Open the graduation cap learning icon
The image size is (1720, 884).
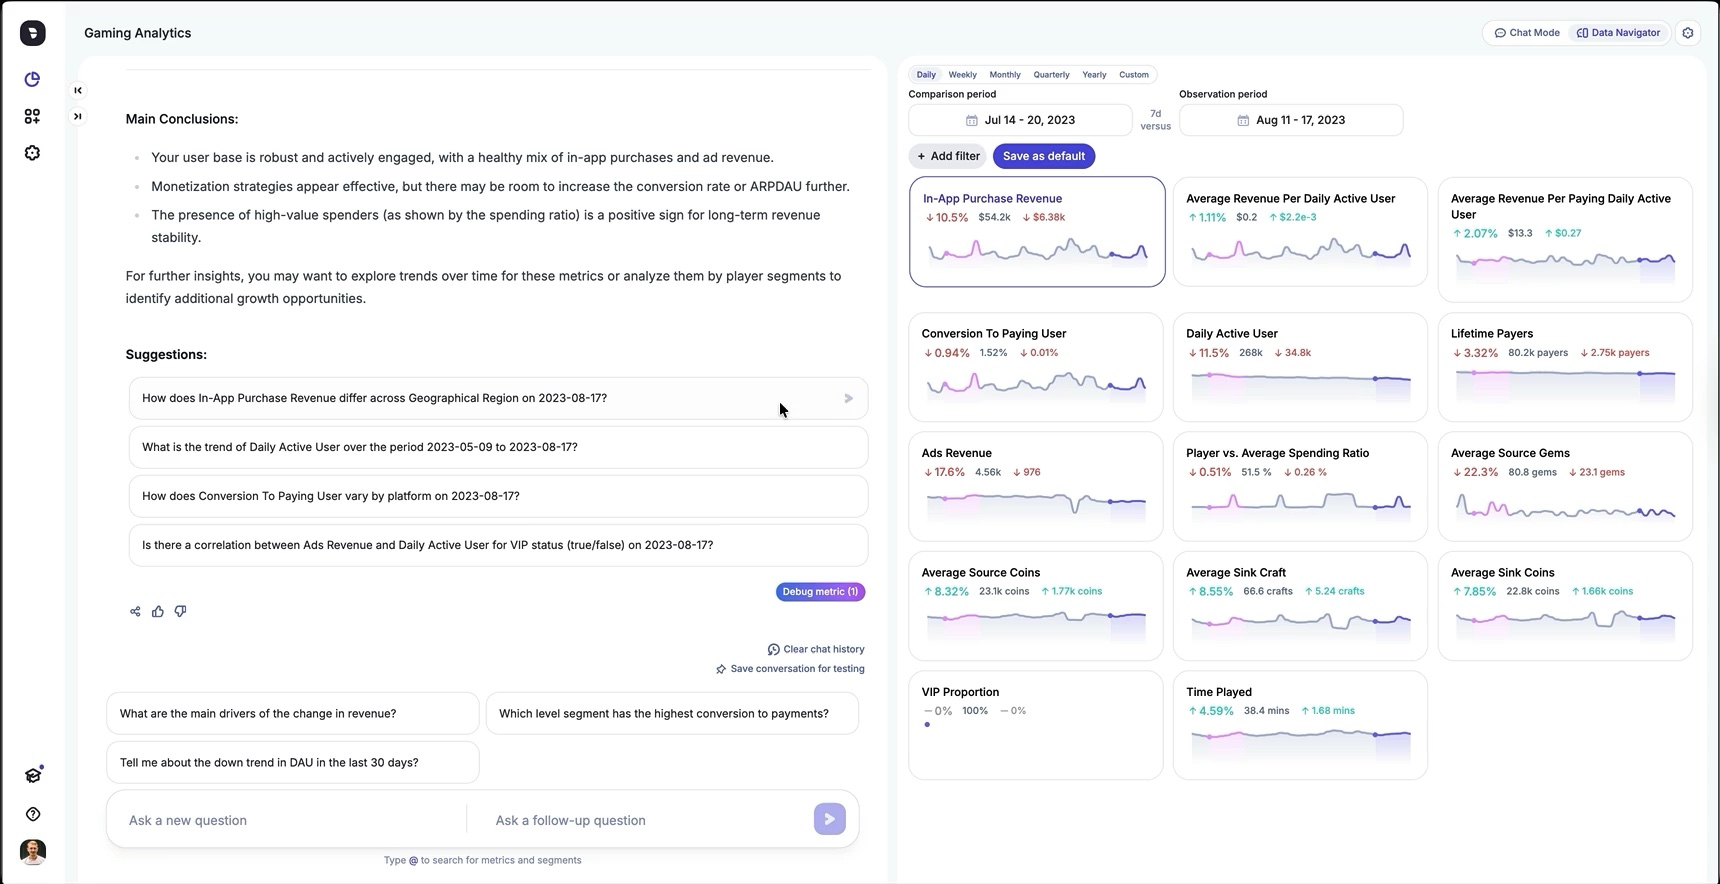coord(33,775)
